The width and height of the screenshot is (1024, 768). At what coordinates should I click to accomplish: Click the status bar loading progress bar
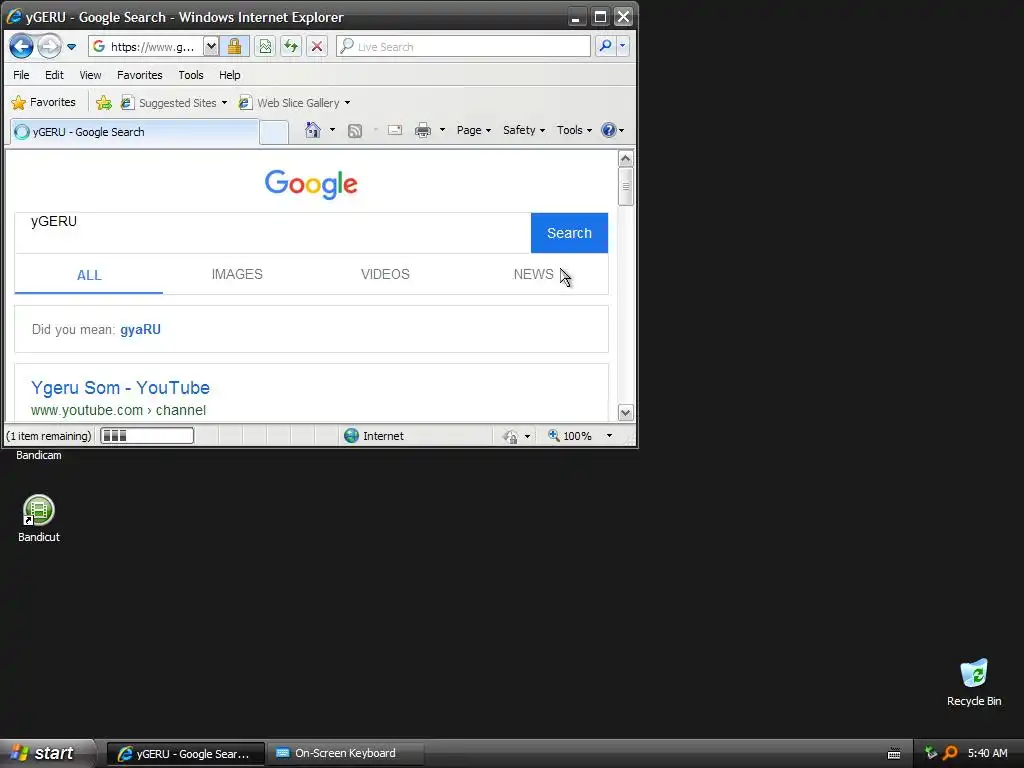(x=147, y=436)
